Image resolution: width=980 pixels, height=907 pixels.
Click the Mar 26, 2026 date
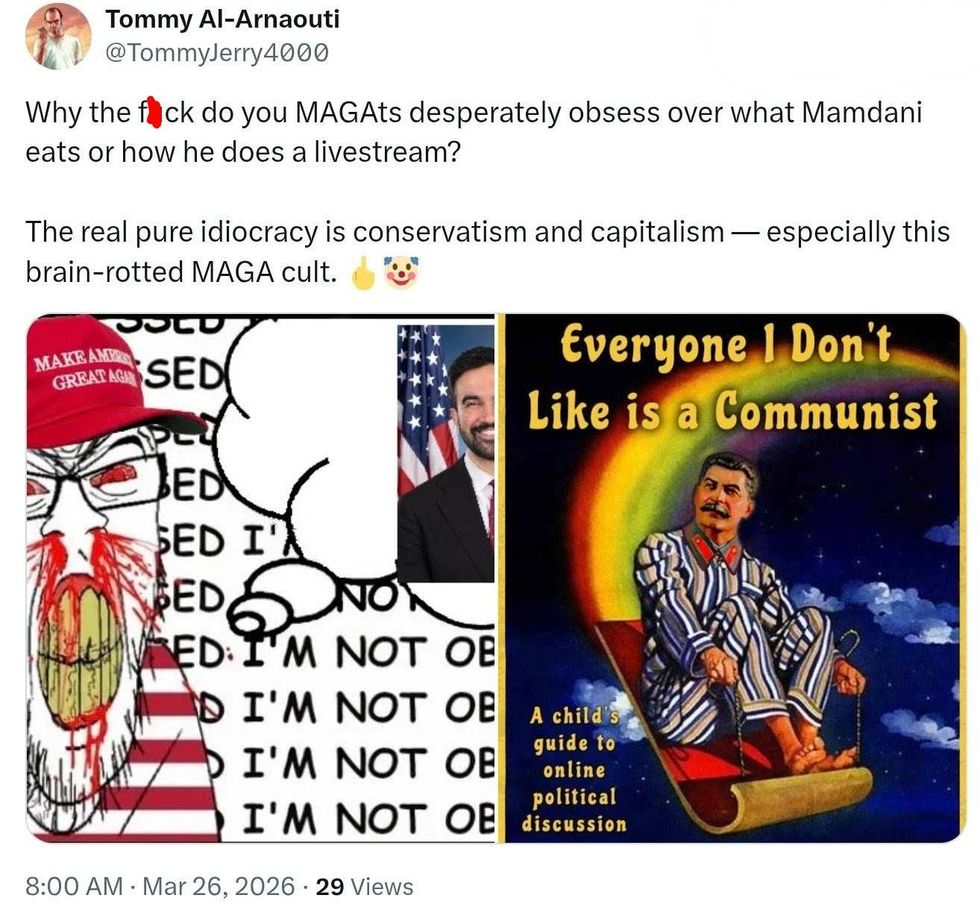pyautogui.click(x=219, y=886)
